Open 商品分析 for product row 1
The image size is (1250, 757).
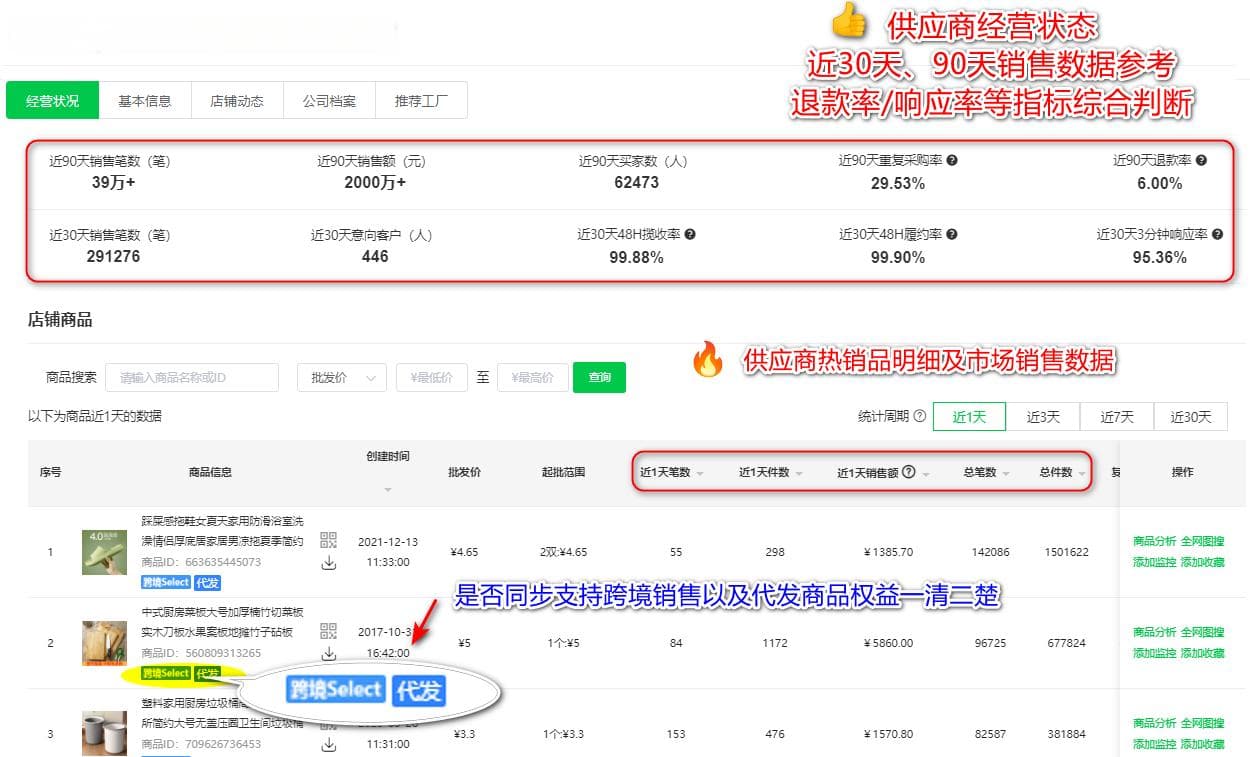tap(1155, 541)
